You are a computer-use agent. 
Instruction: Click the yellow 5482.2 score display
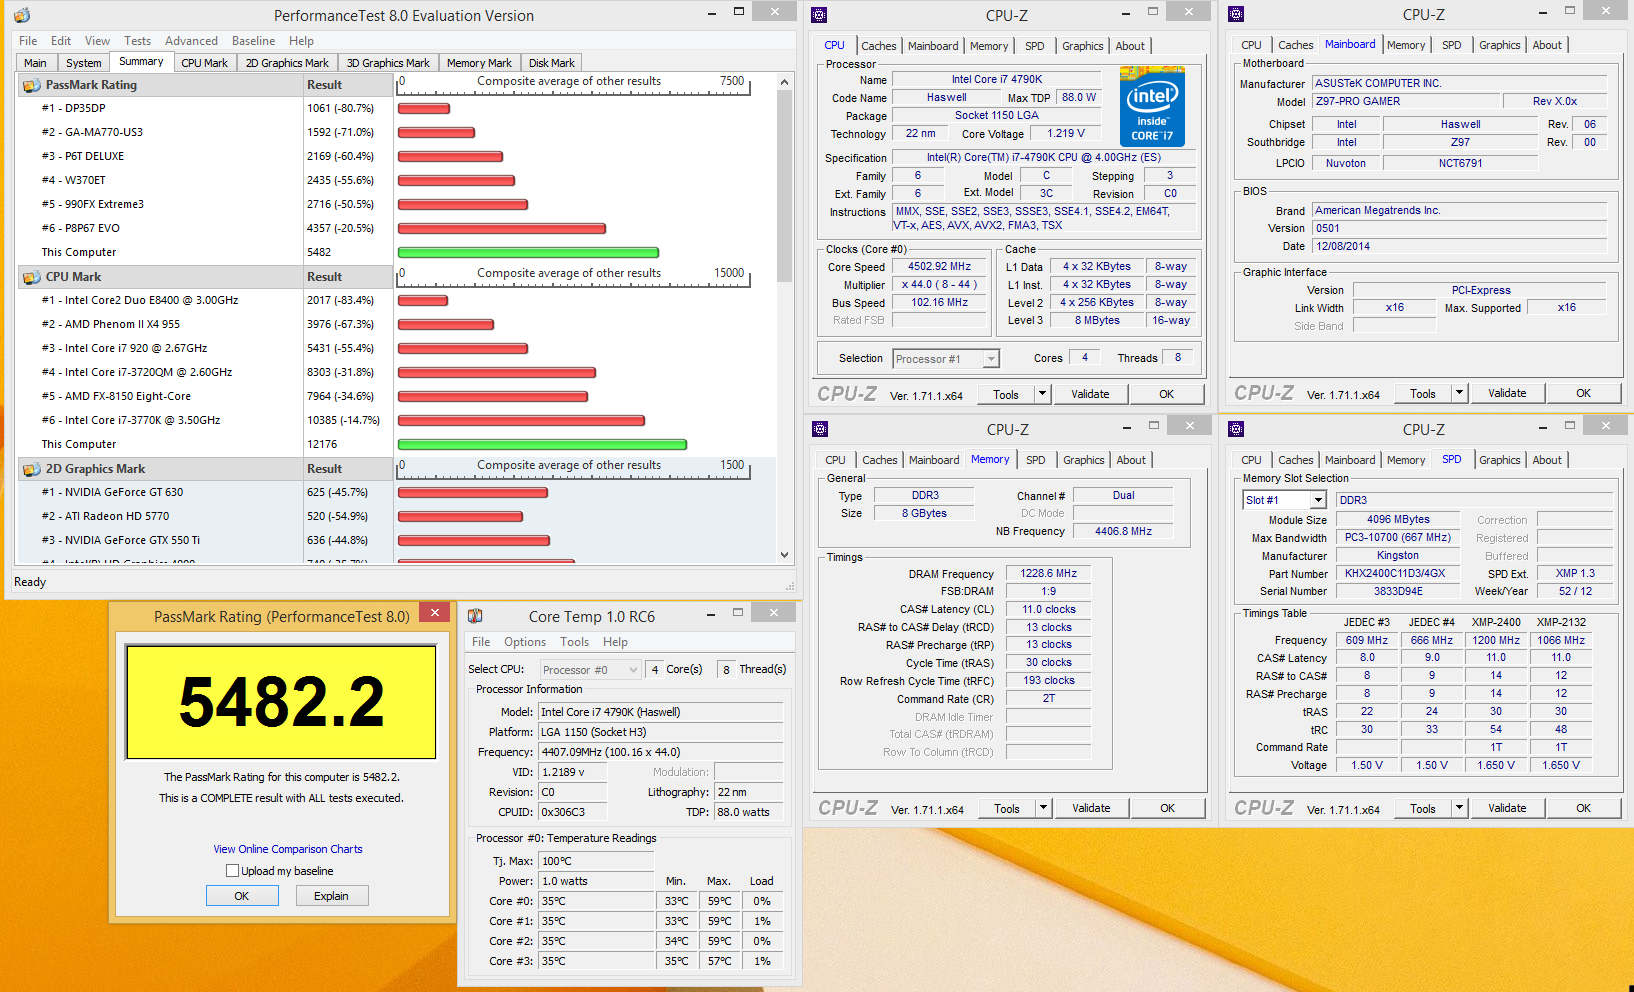click(281, 702)
